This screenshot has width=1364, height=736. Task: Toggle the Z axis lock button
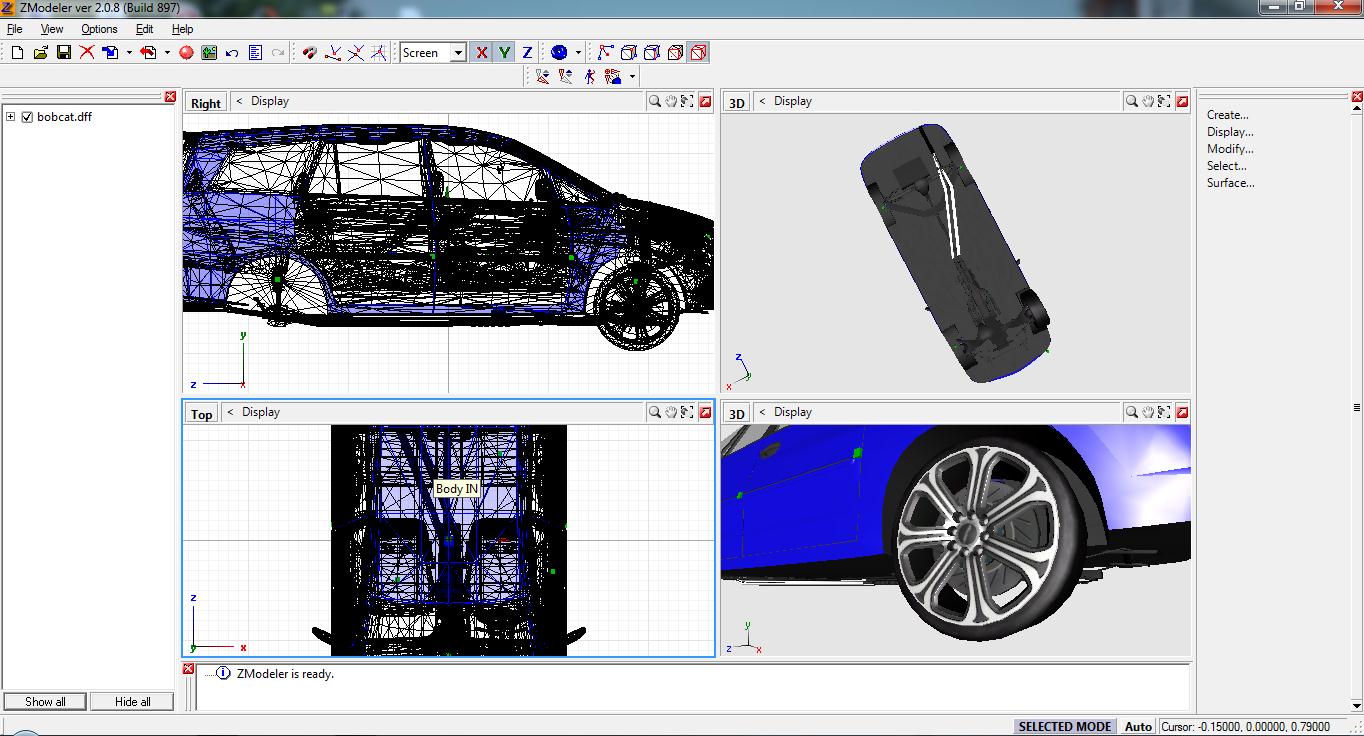pyautogui.click(x=527, y=53)
